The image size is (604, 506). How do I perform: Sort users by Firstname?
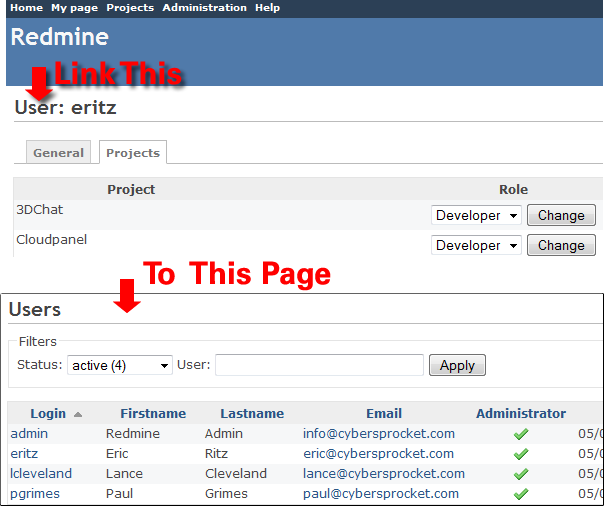coord(153,413)
